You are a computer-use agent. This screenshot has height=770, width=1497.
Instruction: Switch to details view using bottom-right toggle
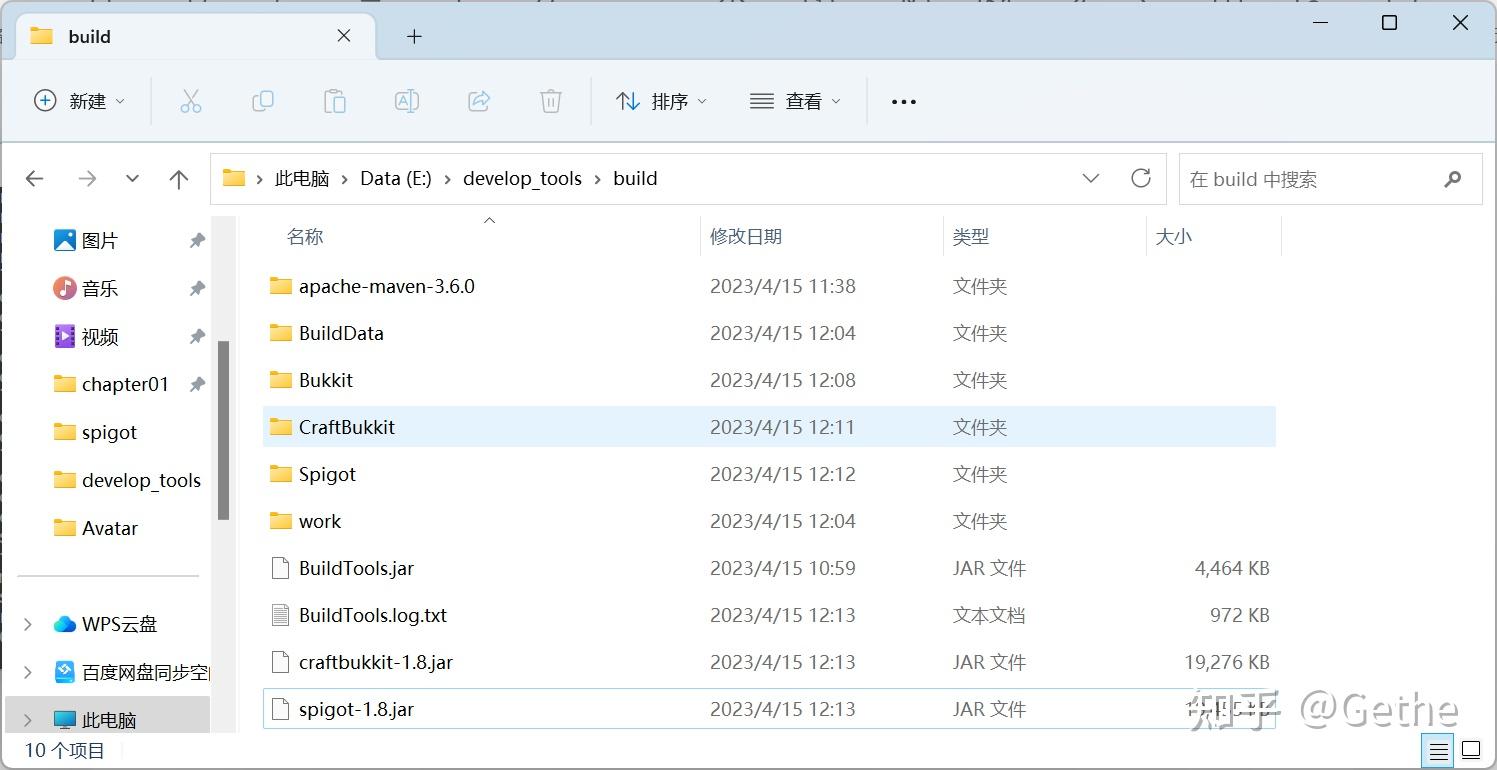click(1438, 750)
